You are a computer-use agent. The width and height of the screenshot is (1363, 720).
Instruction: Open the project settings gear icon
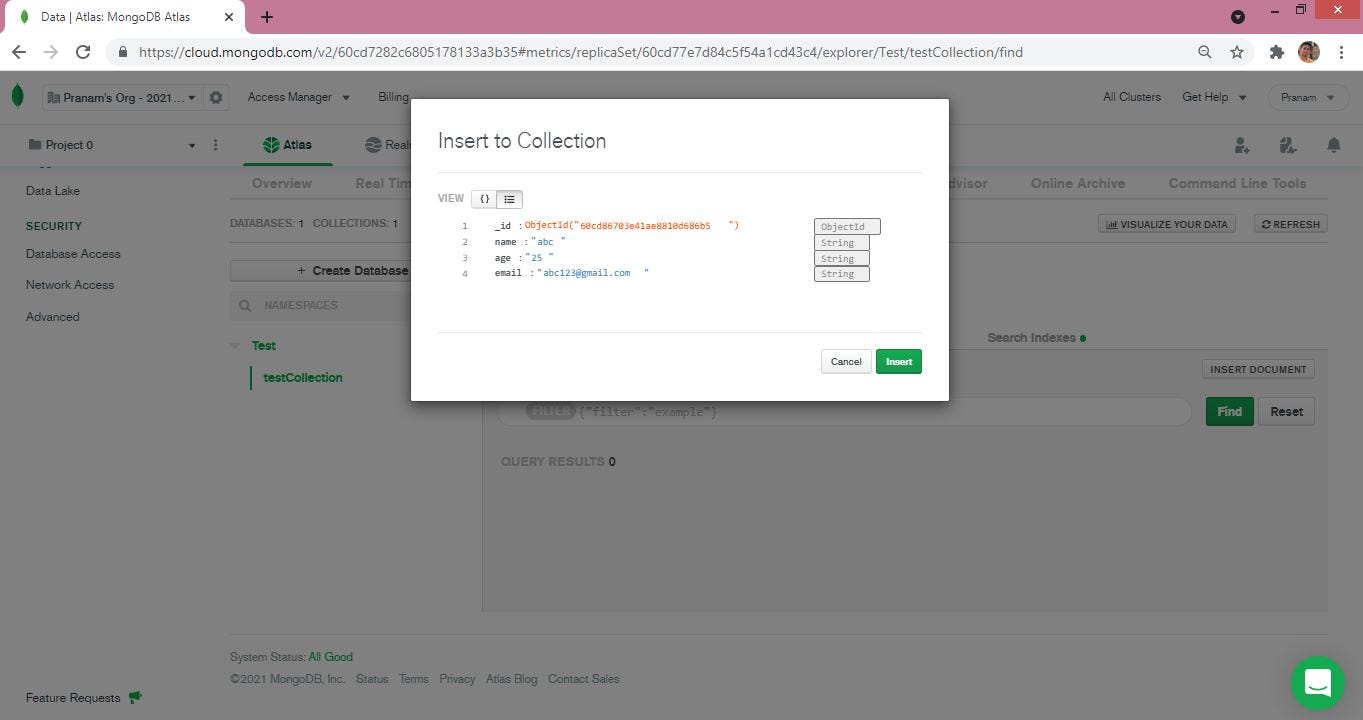[x=216, y=97]
